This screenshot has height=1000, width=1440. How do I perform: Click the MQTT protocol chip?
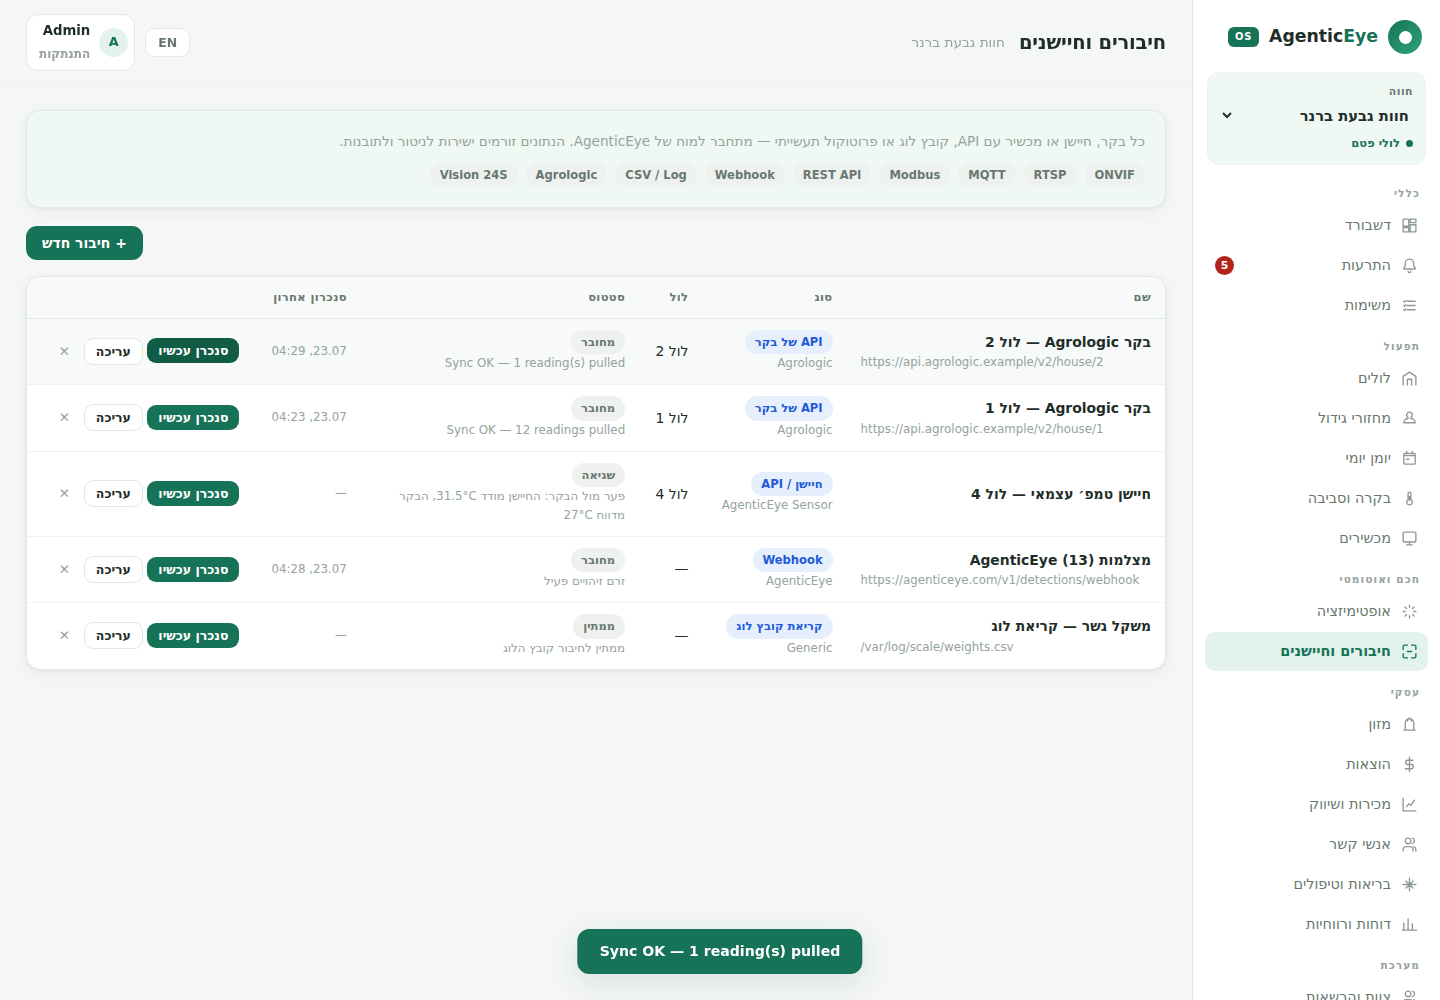click(987, 175)
